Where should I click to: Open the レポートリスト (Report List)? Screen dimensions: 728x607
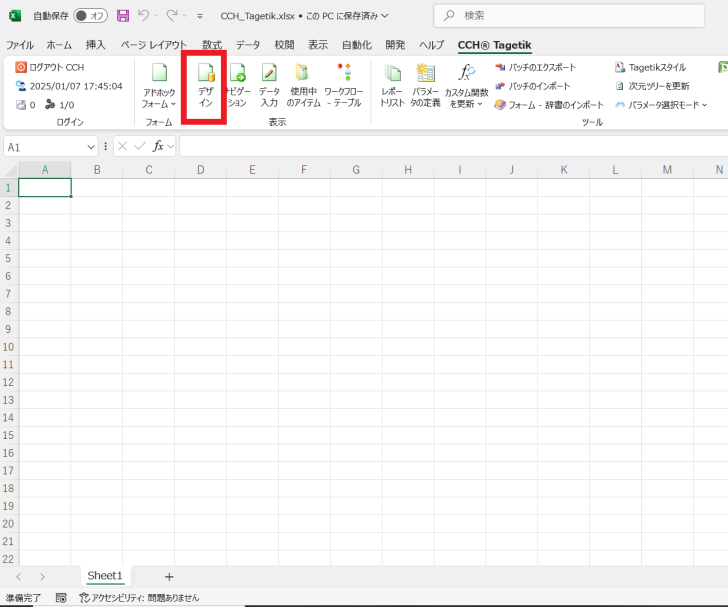(x=392, y=85)
